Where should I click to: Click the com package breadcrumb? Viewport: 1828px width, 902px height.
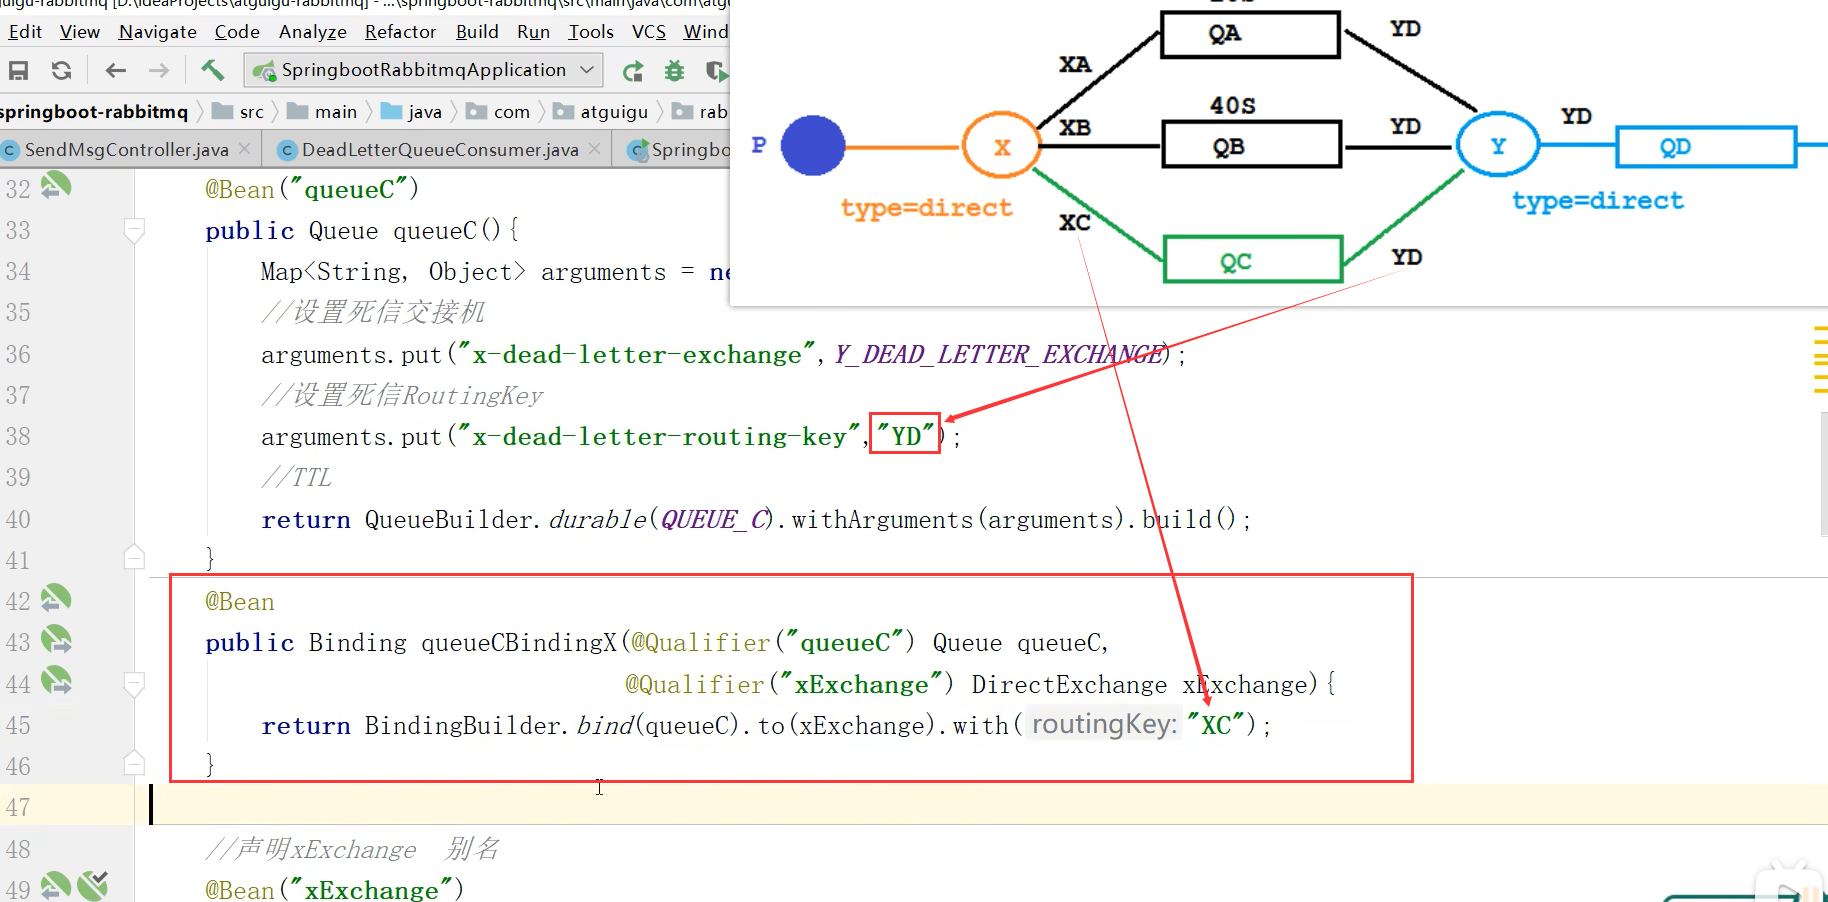(x=499, y=111)
